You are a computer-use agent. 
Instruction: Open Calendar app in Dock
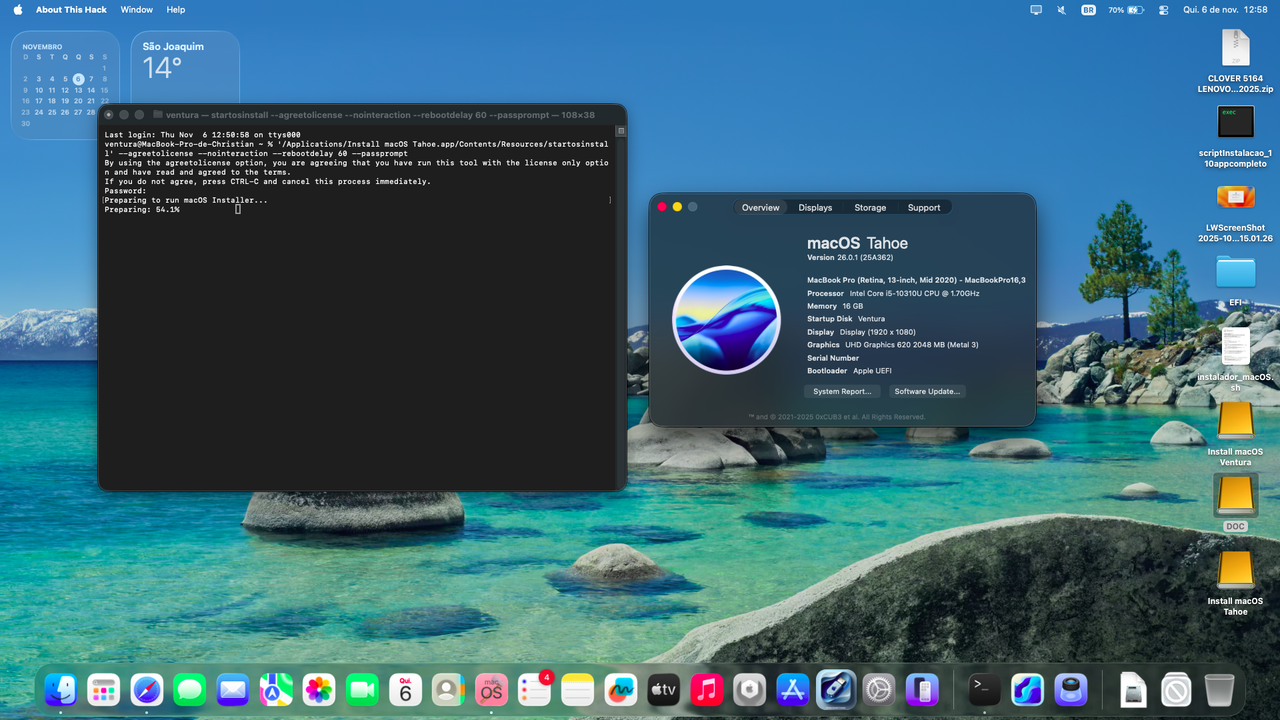(405, 689)
